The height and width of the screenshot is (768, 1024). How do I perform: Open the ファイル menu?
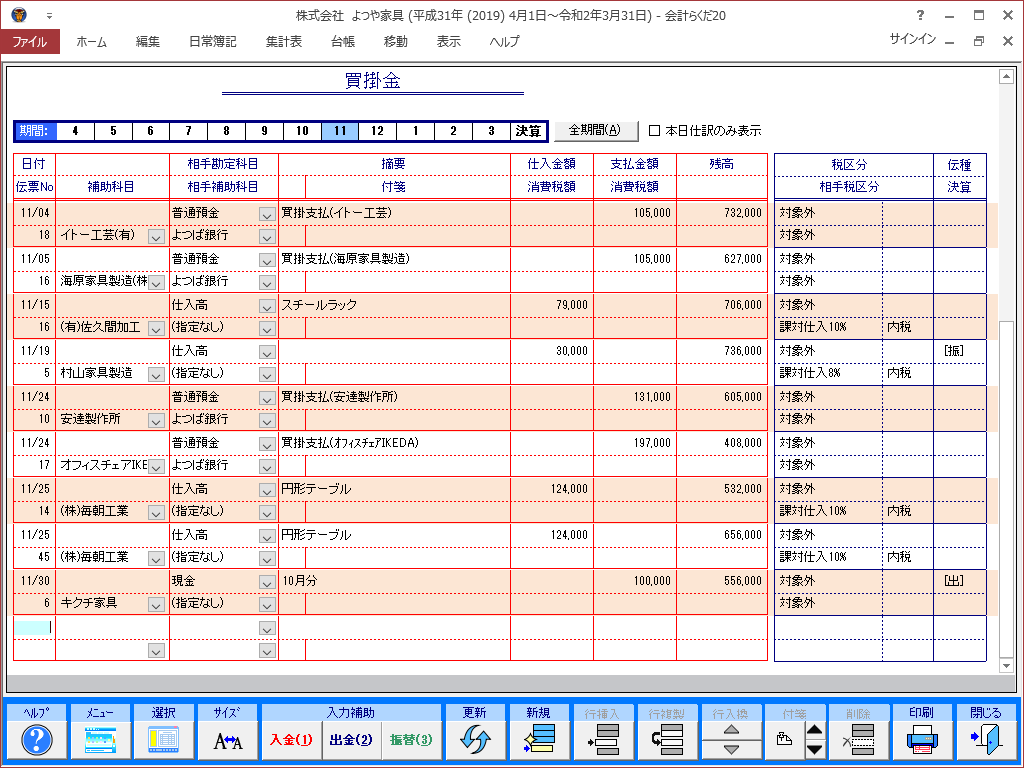(30, 41)
